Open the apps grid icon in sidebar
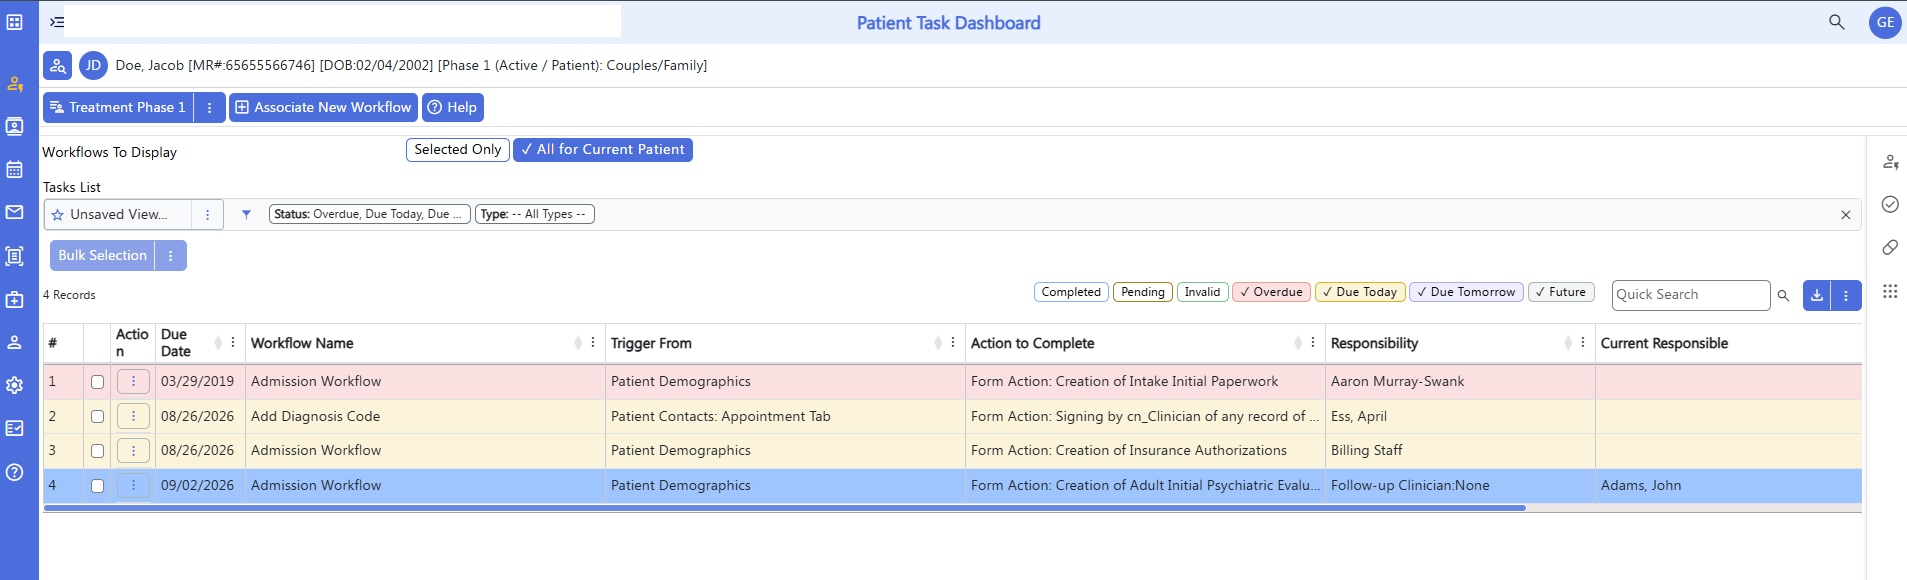 pyautogui.click(x=14, y=22)
